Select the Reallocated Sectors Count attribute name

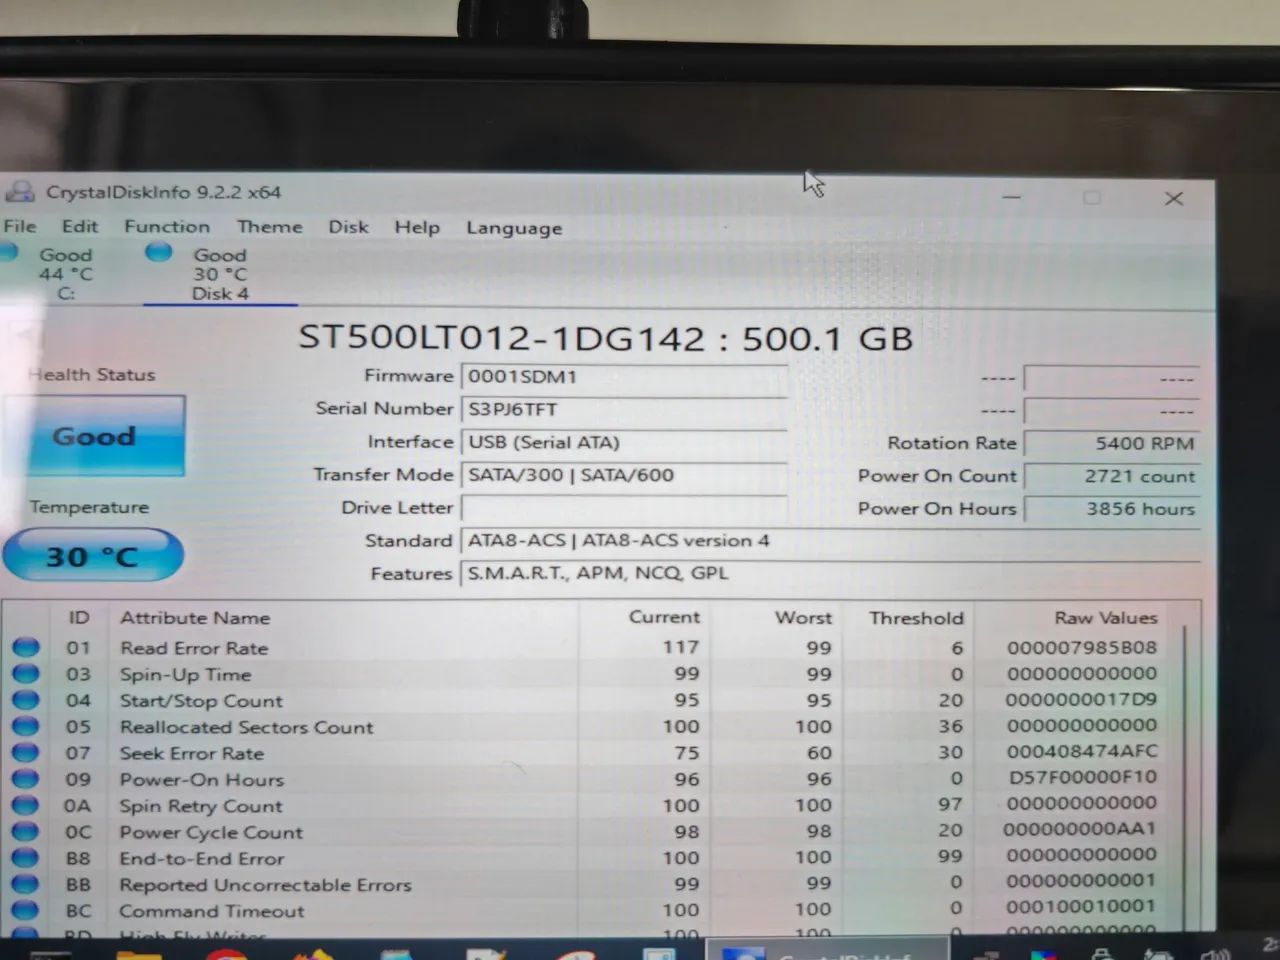246,727
